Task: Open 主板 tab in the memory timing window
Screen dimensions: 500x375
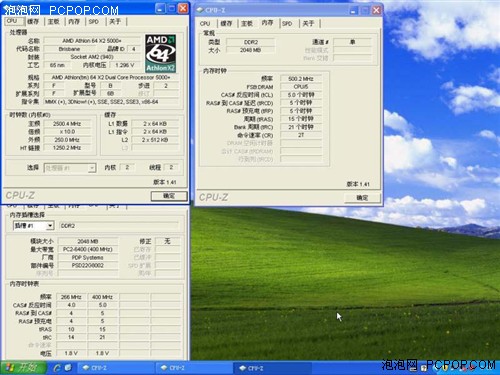Action: pos(247,23)
